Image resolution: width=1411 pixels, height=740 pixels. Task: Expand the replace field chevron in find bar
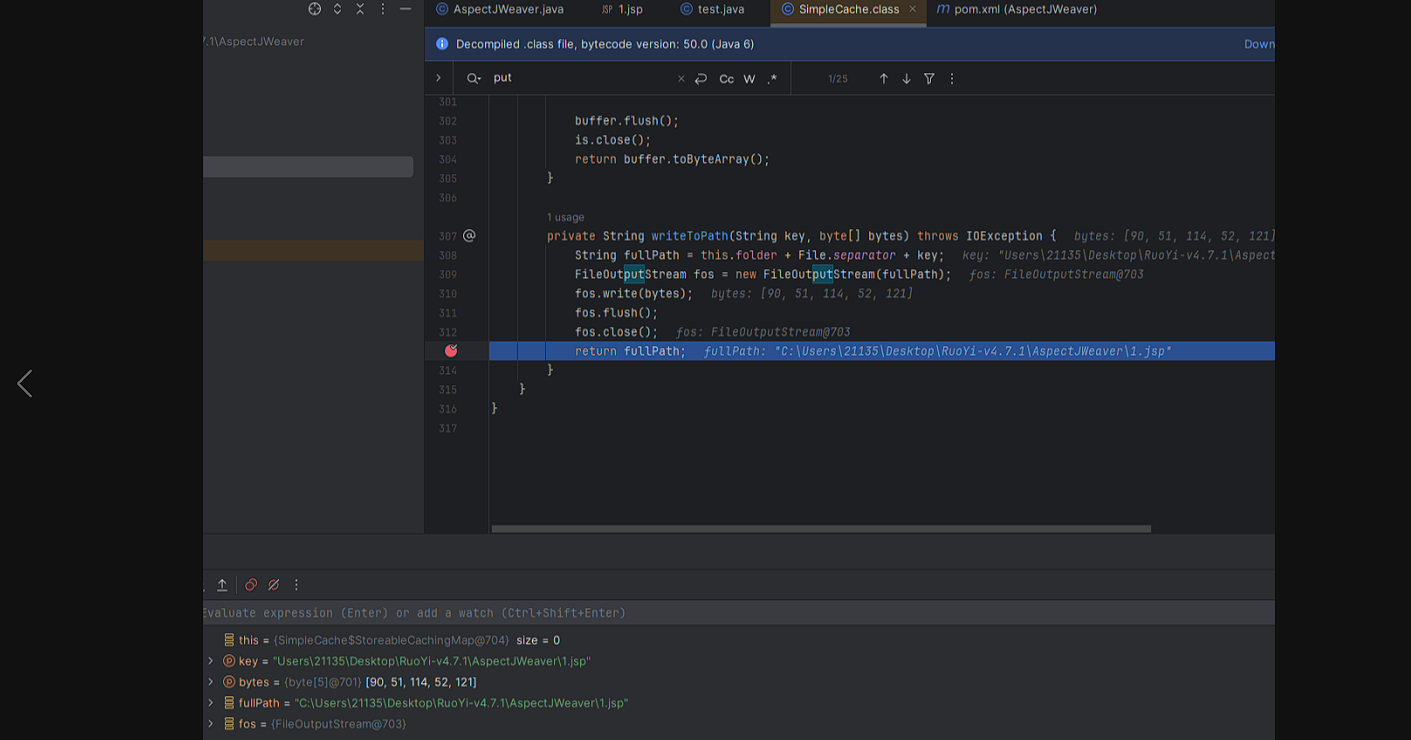point(438,78)
